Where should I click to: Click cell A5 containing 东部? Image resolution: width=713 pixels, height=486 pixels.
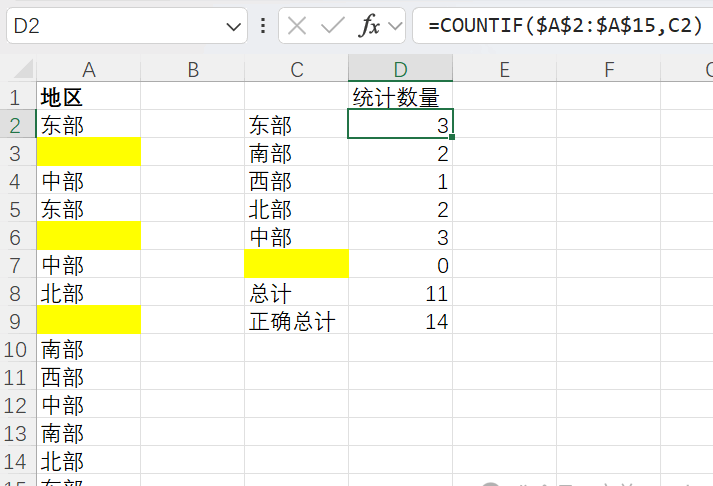(x=89, y=210)
